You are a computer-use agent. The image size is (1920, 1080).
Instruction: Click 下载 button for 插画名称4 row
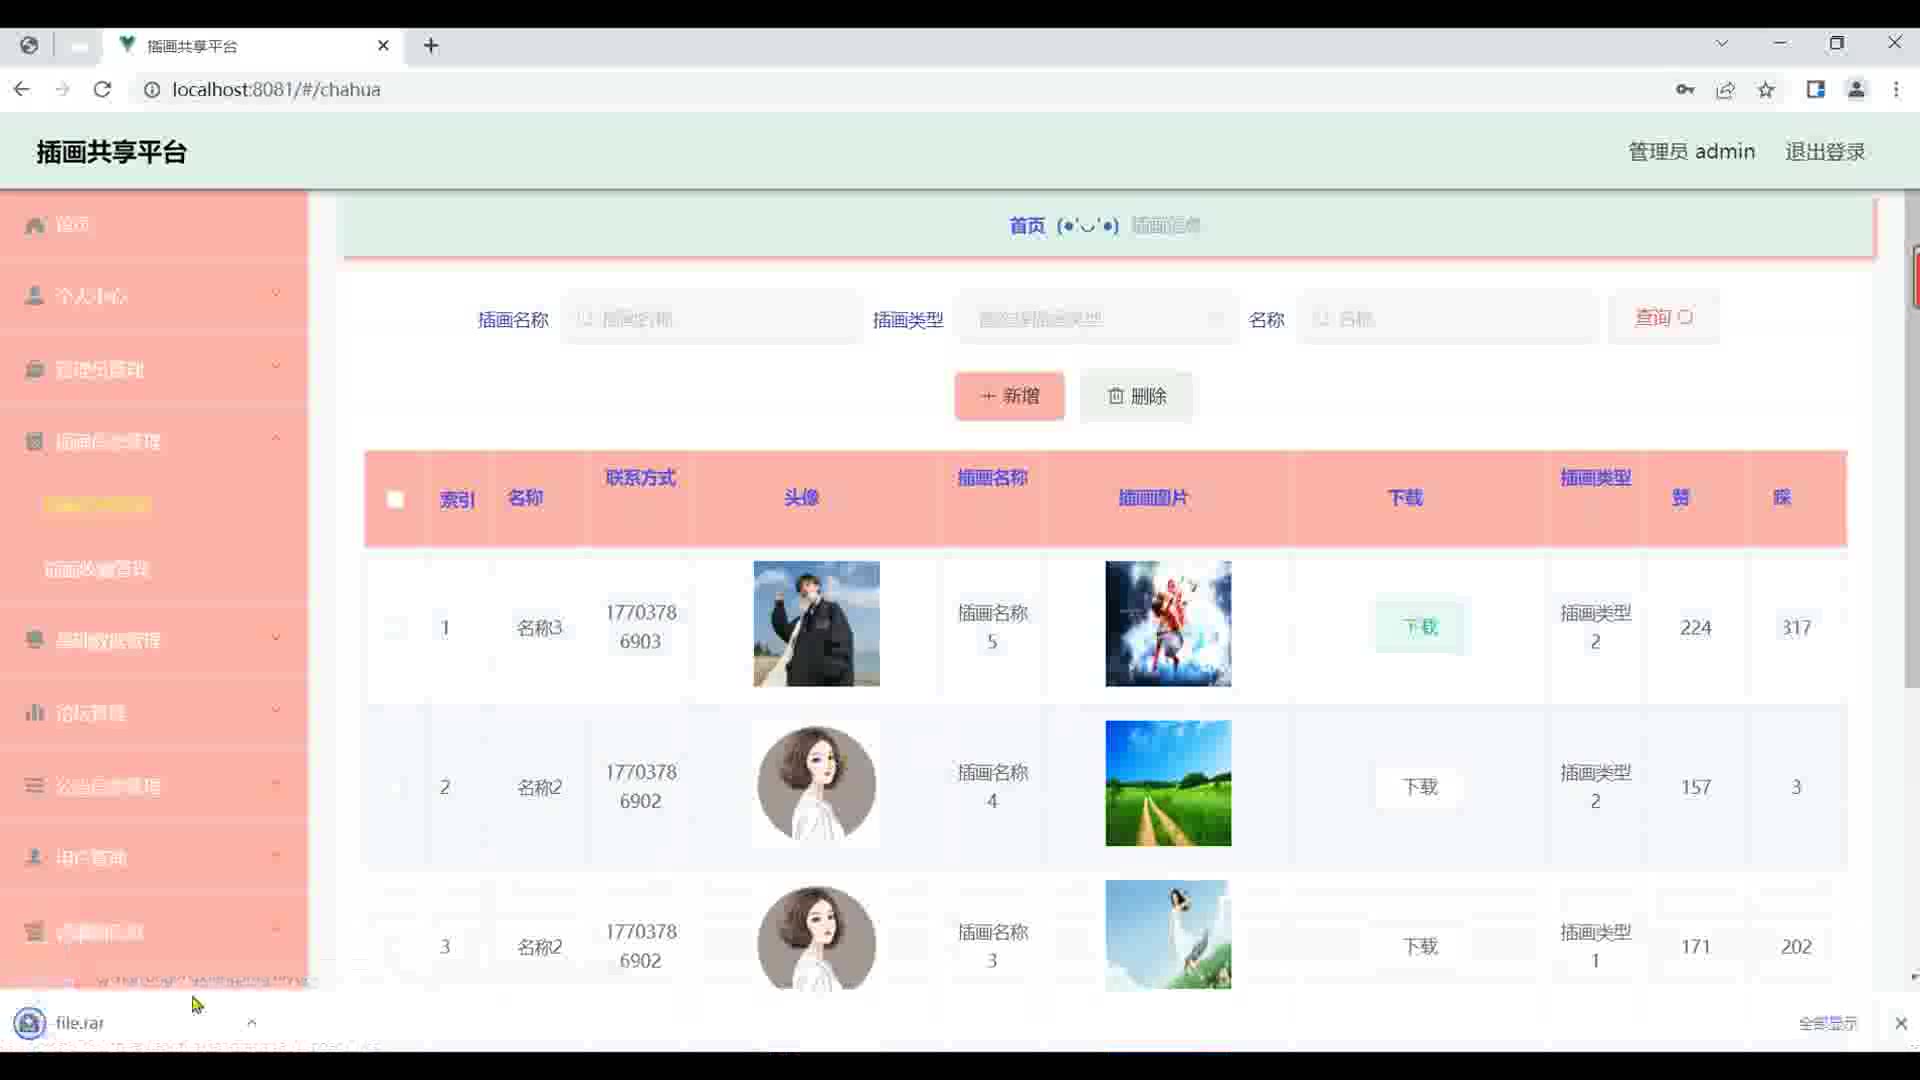1419,787
